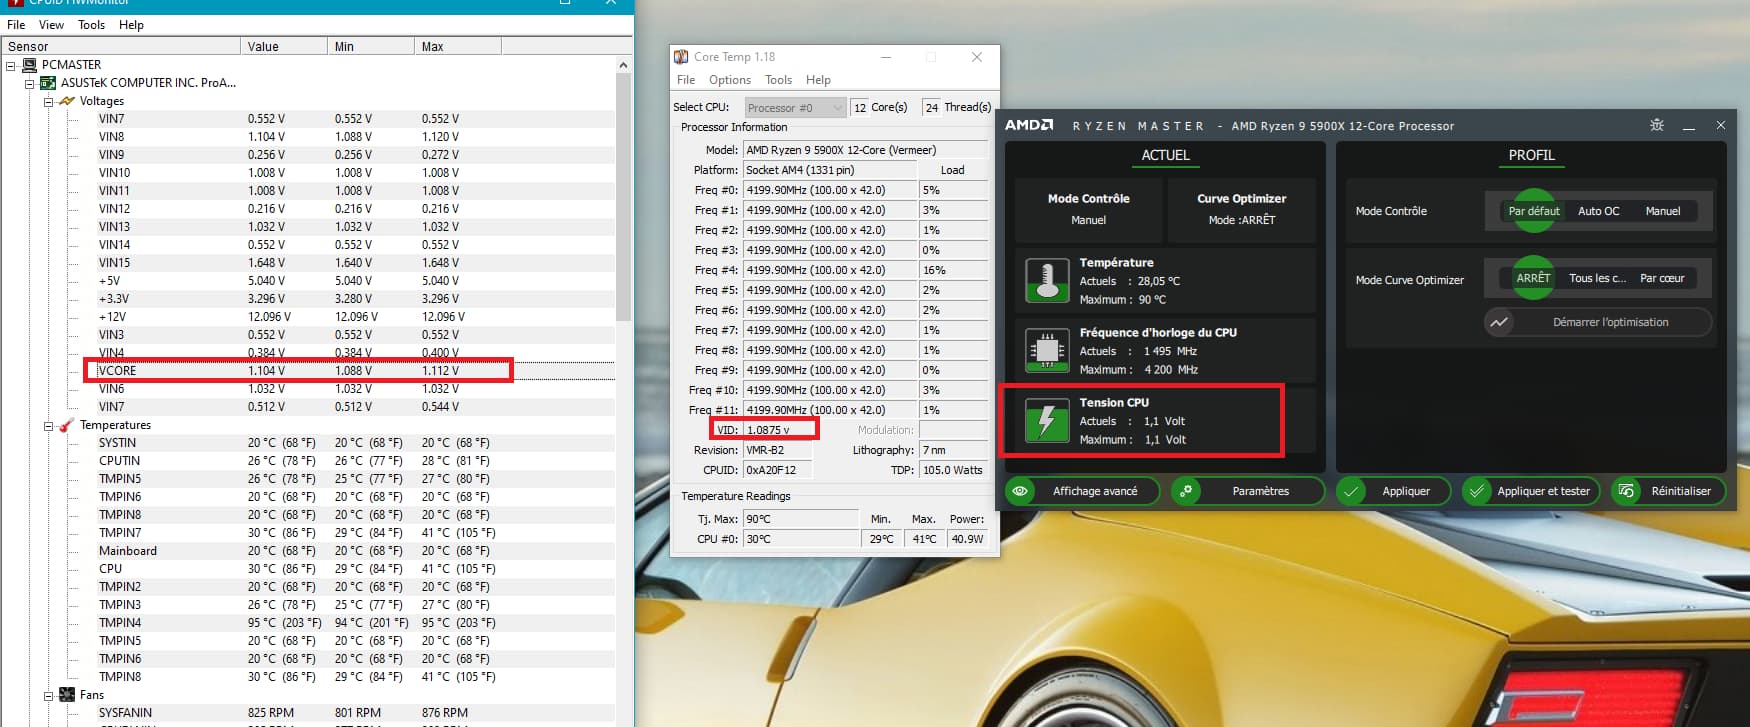Select the Mainboard temperature row
This screenshot has height=727, width=1750.
(355, 551)
